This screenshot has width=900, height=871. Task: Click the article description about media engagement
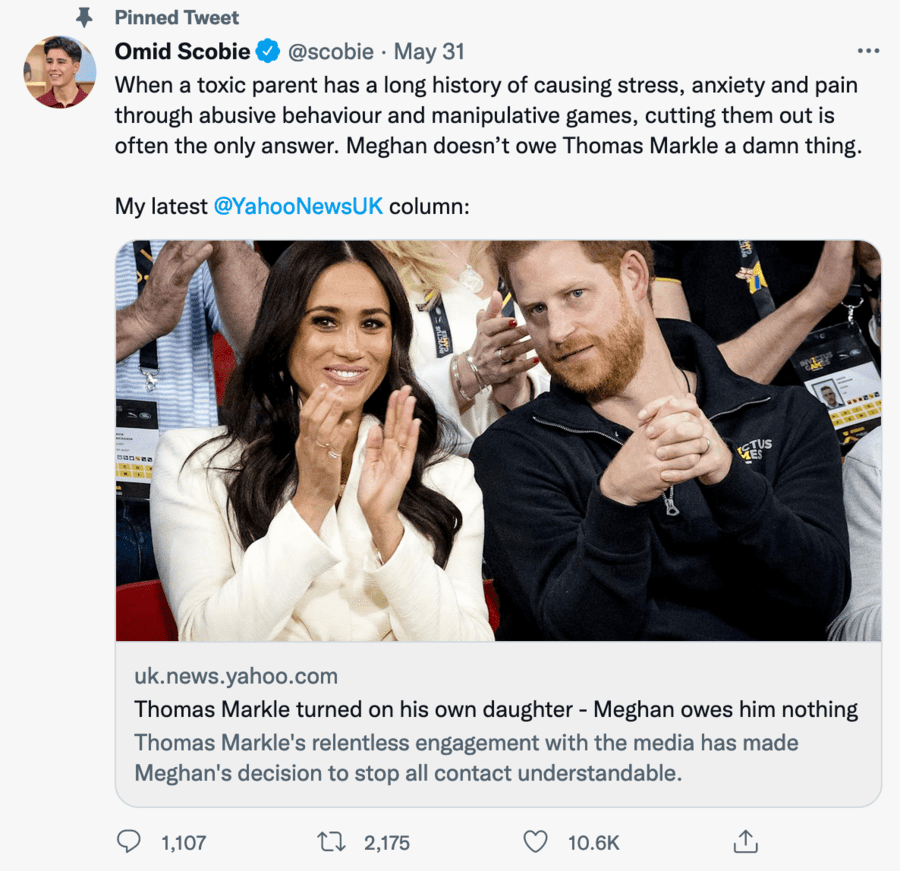(466, 758)
